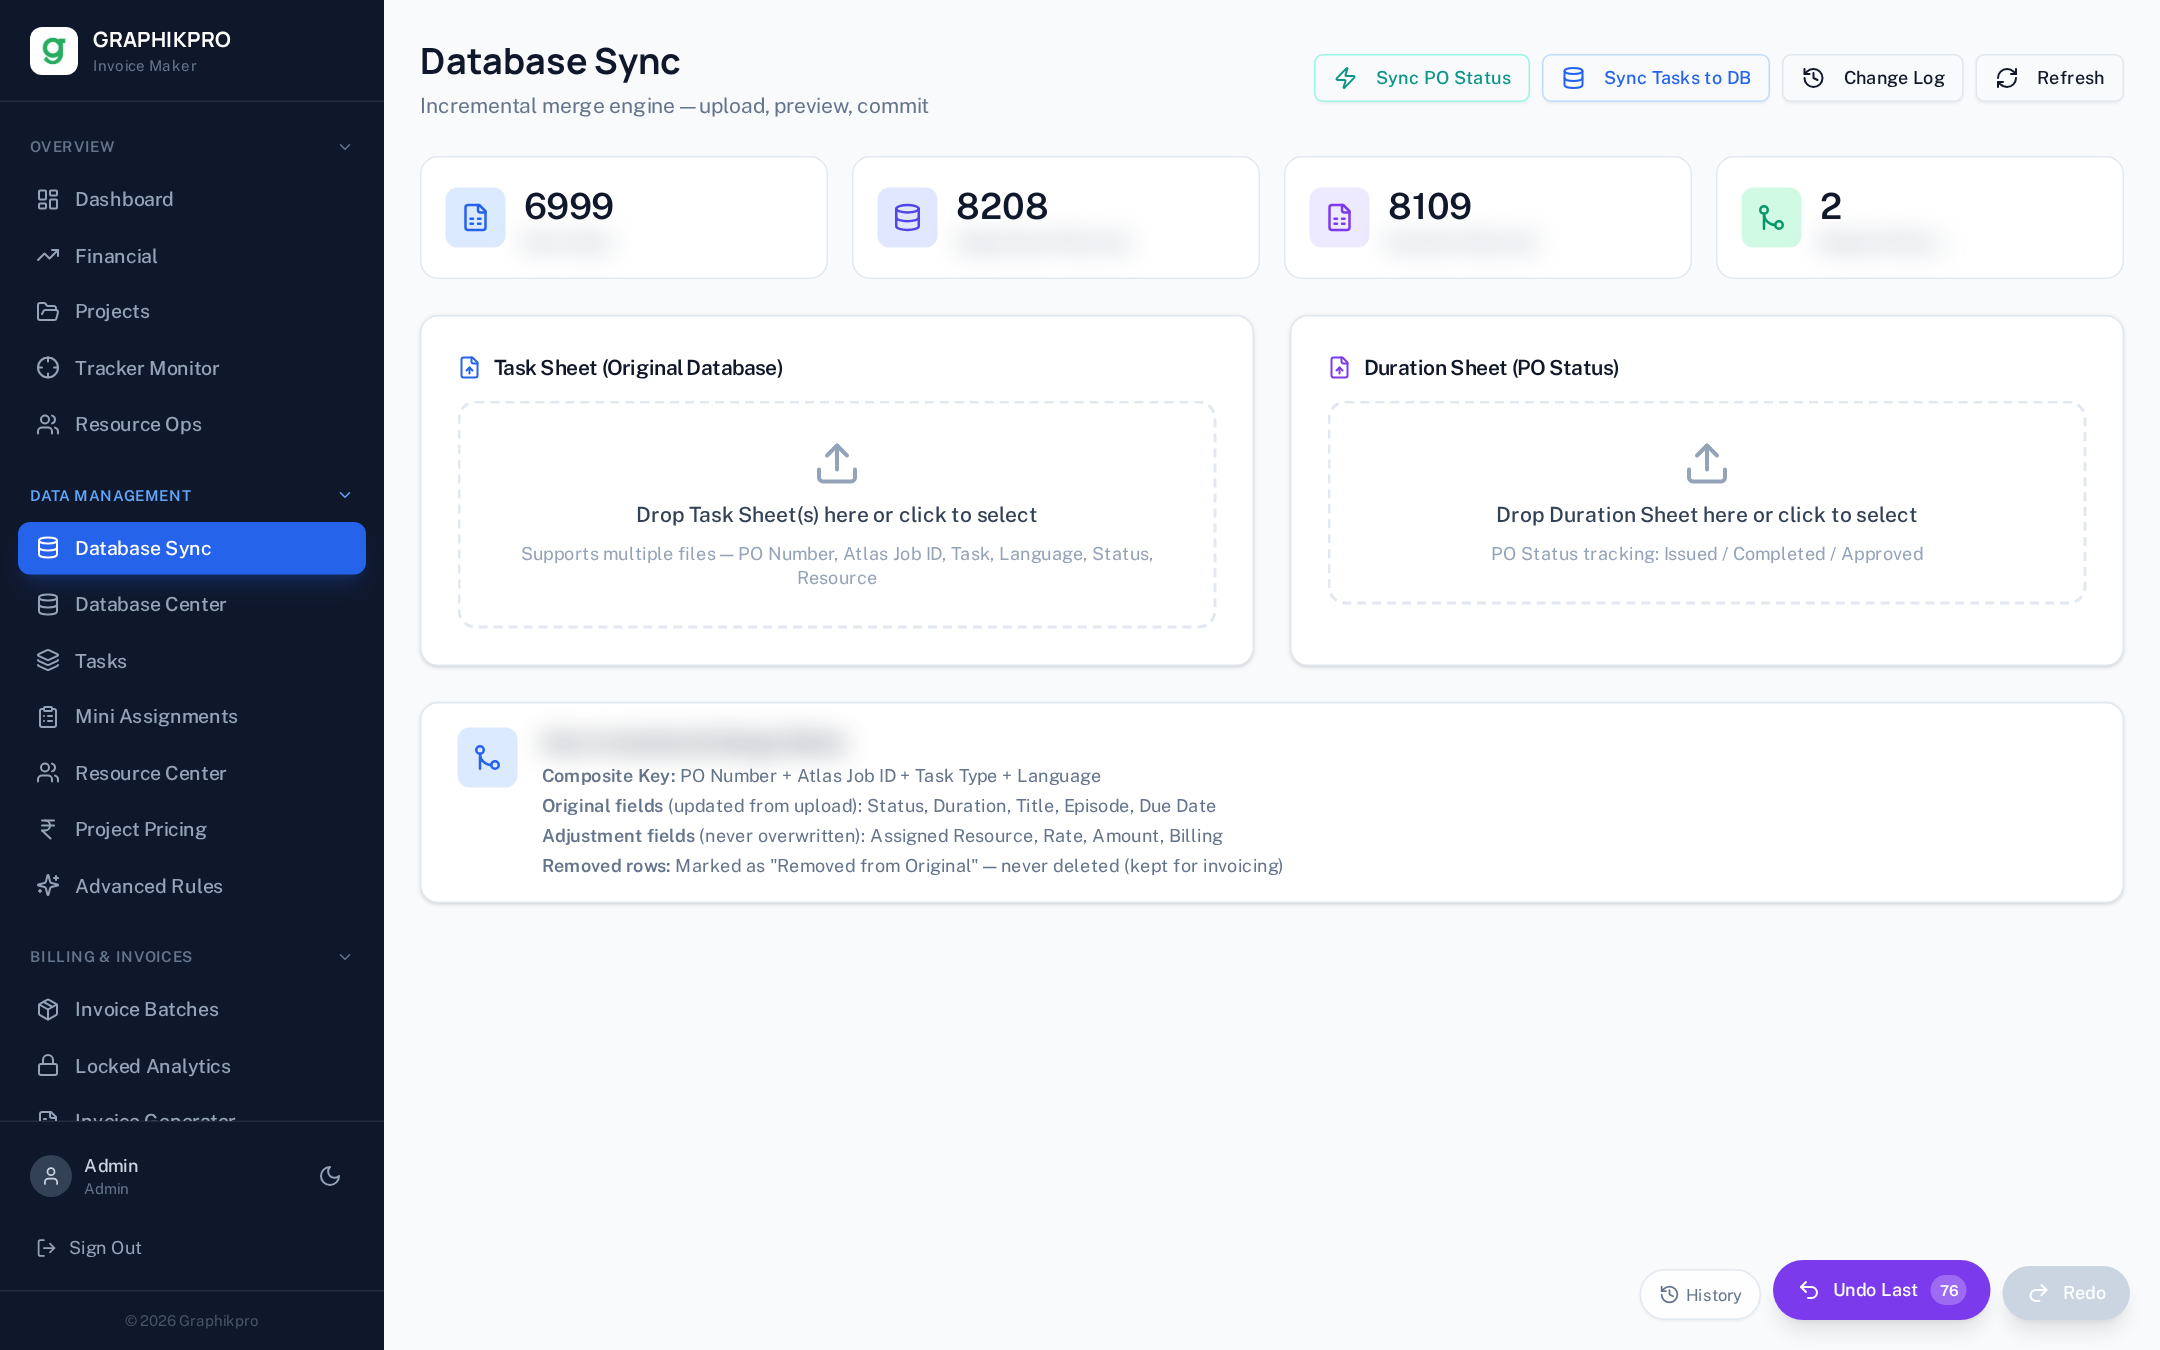
Task: Click the Composite Key rule text
Action: click(821, 776)
